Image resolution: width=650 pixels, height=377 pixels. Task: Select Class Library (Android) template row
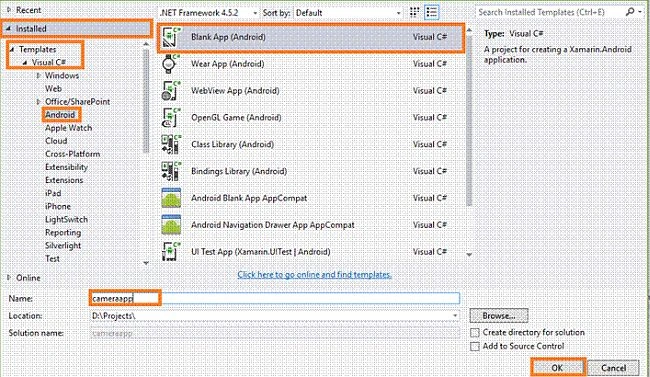pos(311,144)
